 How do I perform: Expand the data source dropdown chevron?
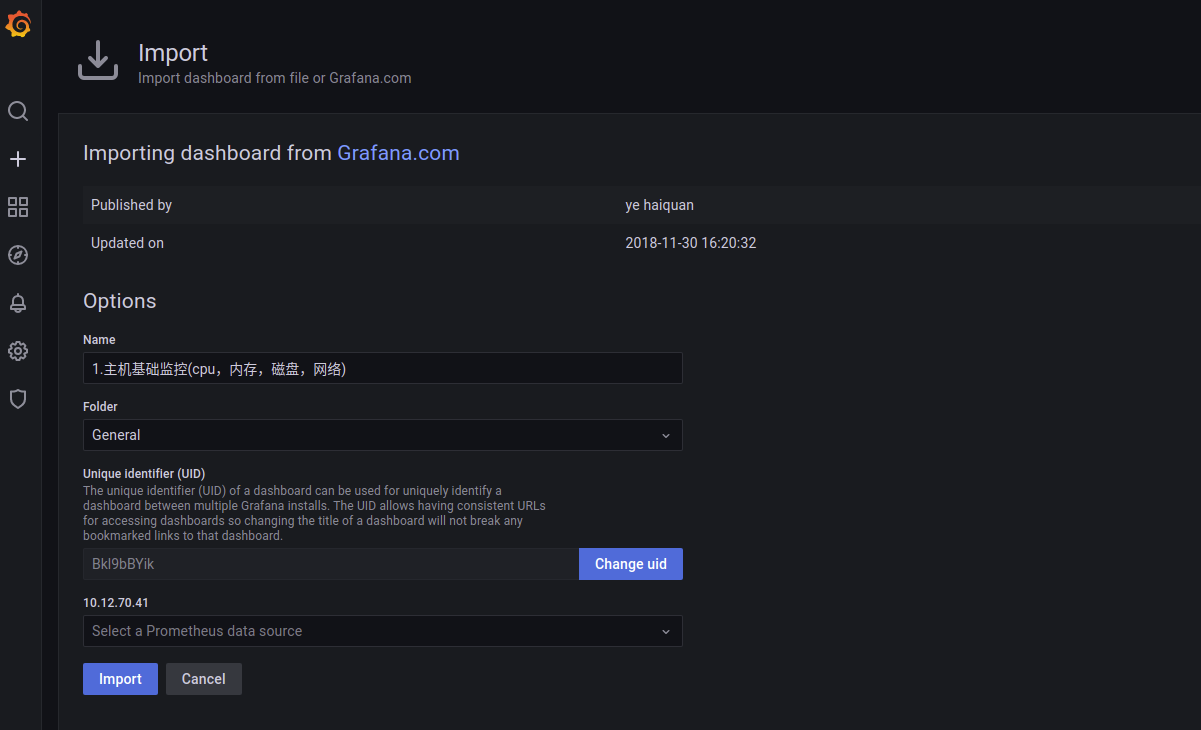tap(666, 631)
